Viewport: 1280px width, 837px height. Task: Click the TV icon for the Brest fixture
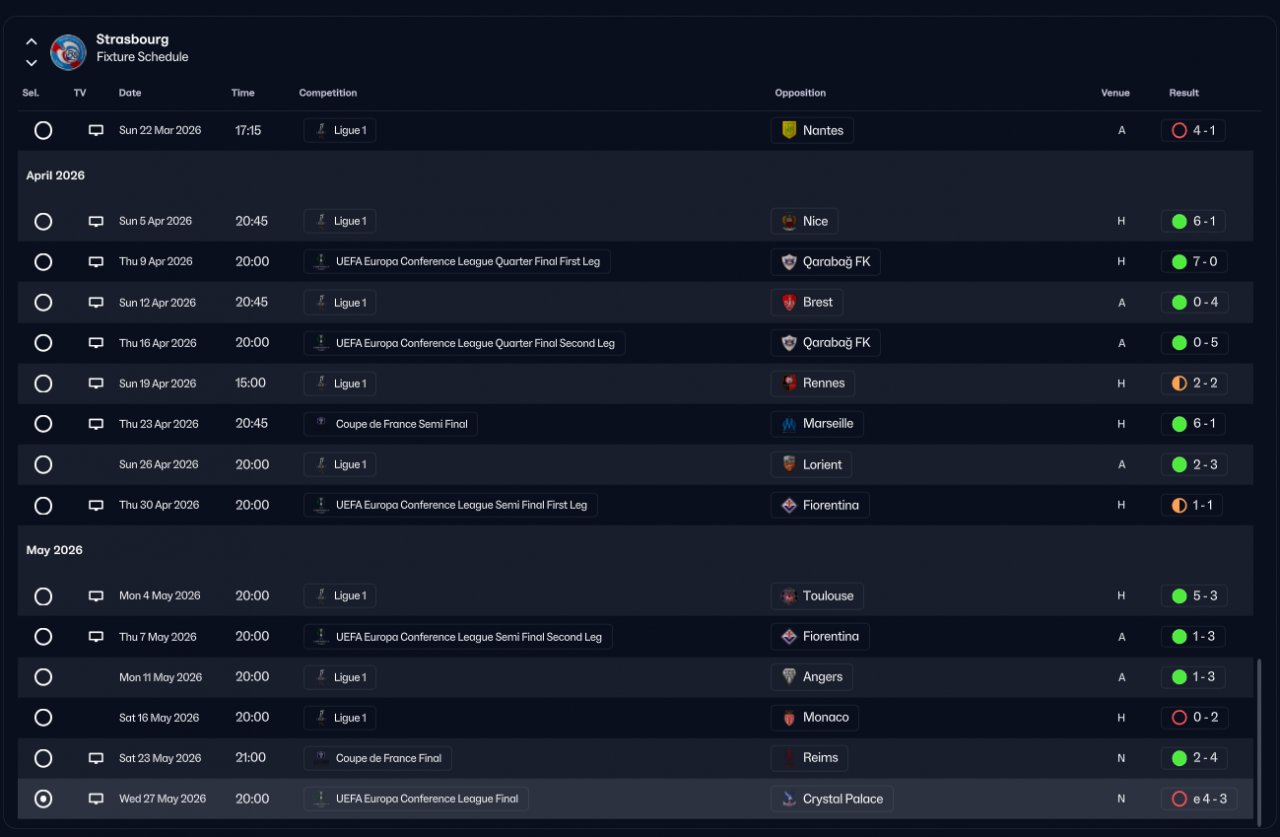pos(96,302)
